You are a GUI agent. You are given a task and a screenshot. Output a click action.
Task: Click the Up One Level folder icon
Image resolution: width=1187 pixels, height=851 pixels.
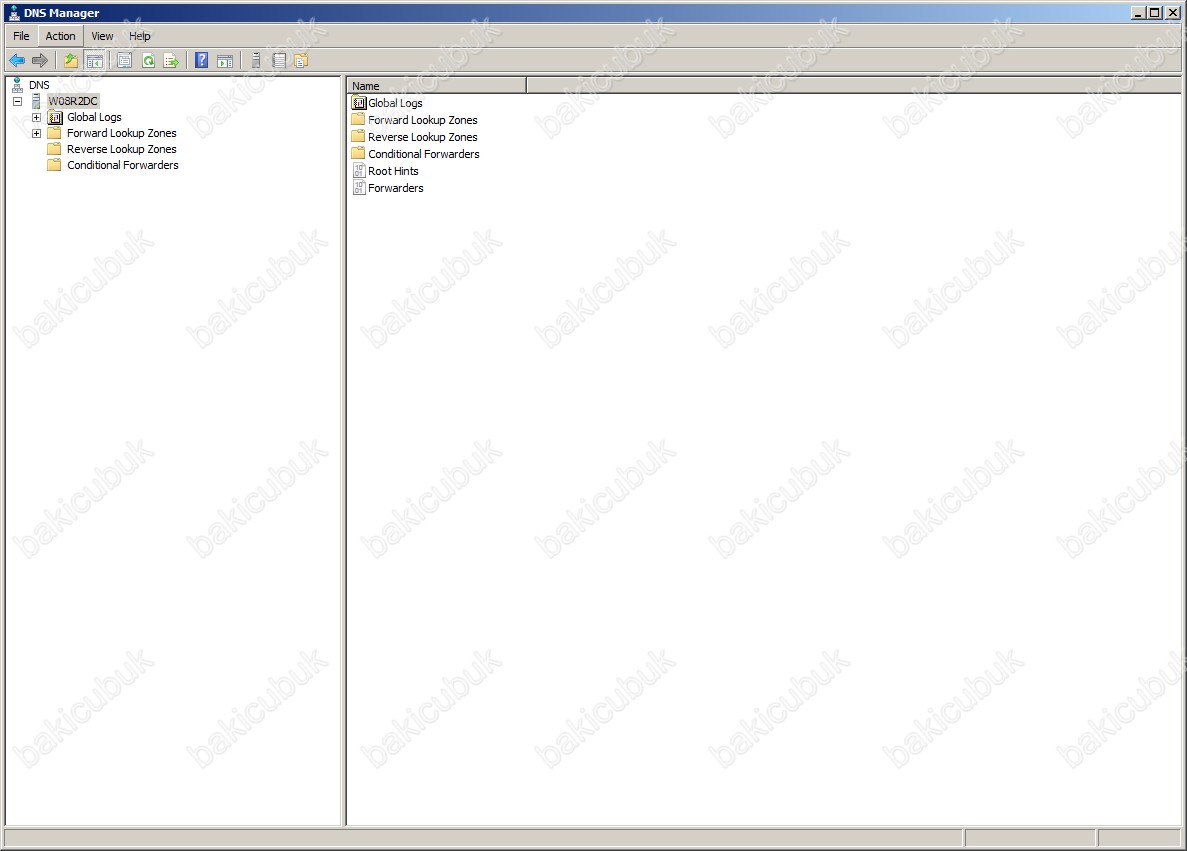pyautogui.click(x=70, y=61)
